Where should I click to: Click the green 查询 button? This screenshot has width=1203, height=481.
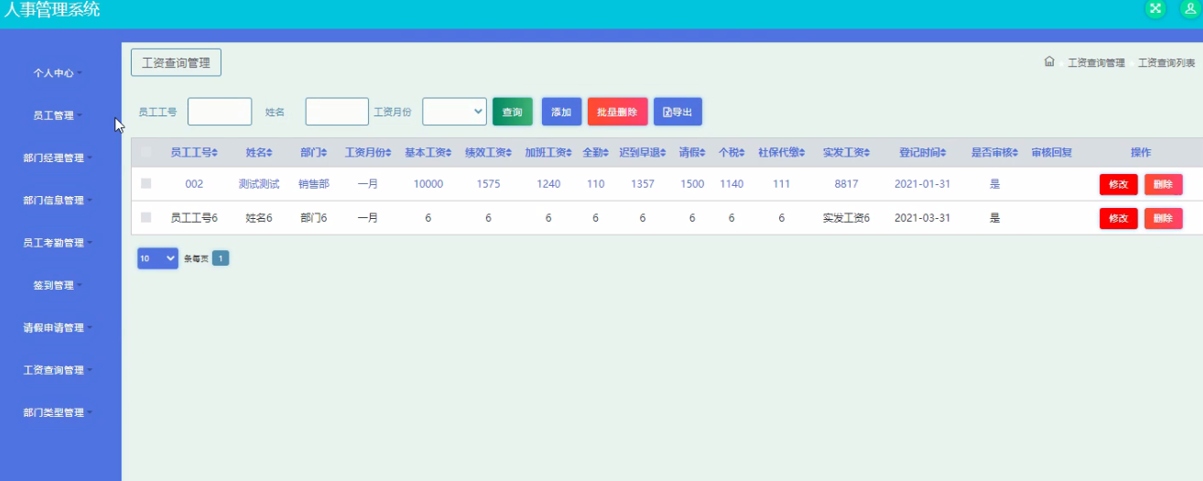coord(512,112)
